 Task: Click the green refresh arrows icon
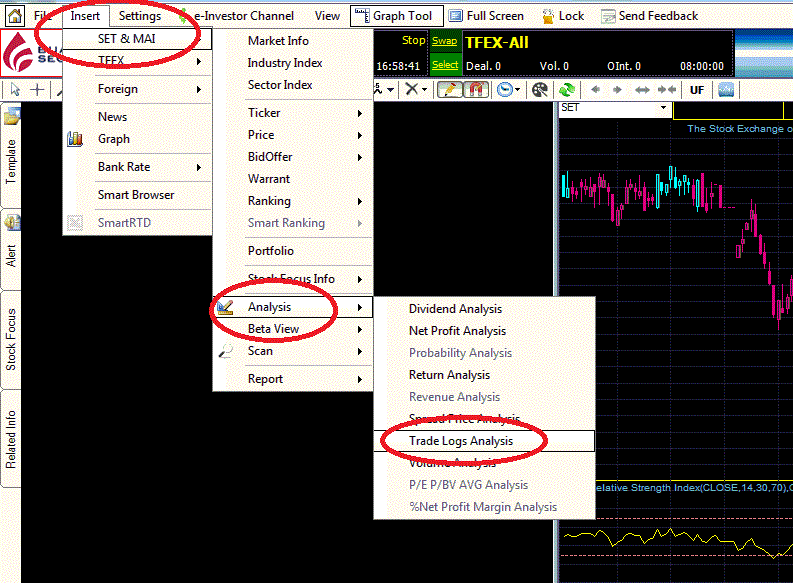(x=567, y=90)
